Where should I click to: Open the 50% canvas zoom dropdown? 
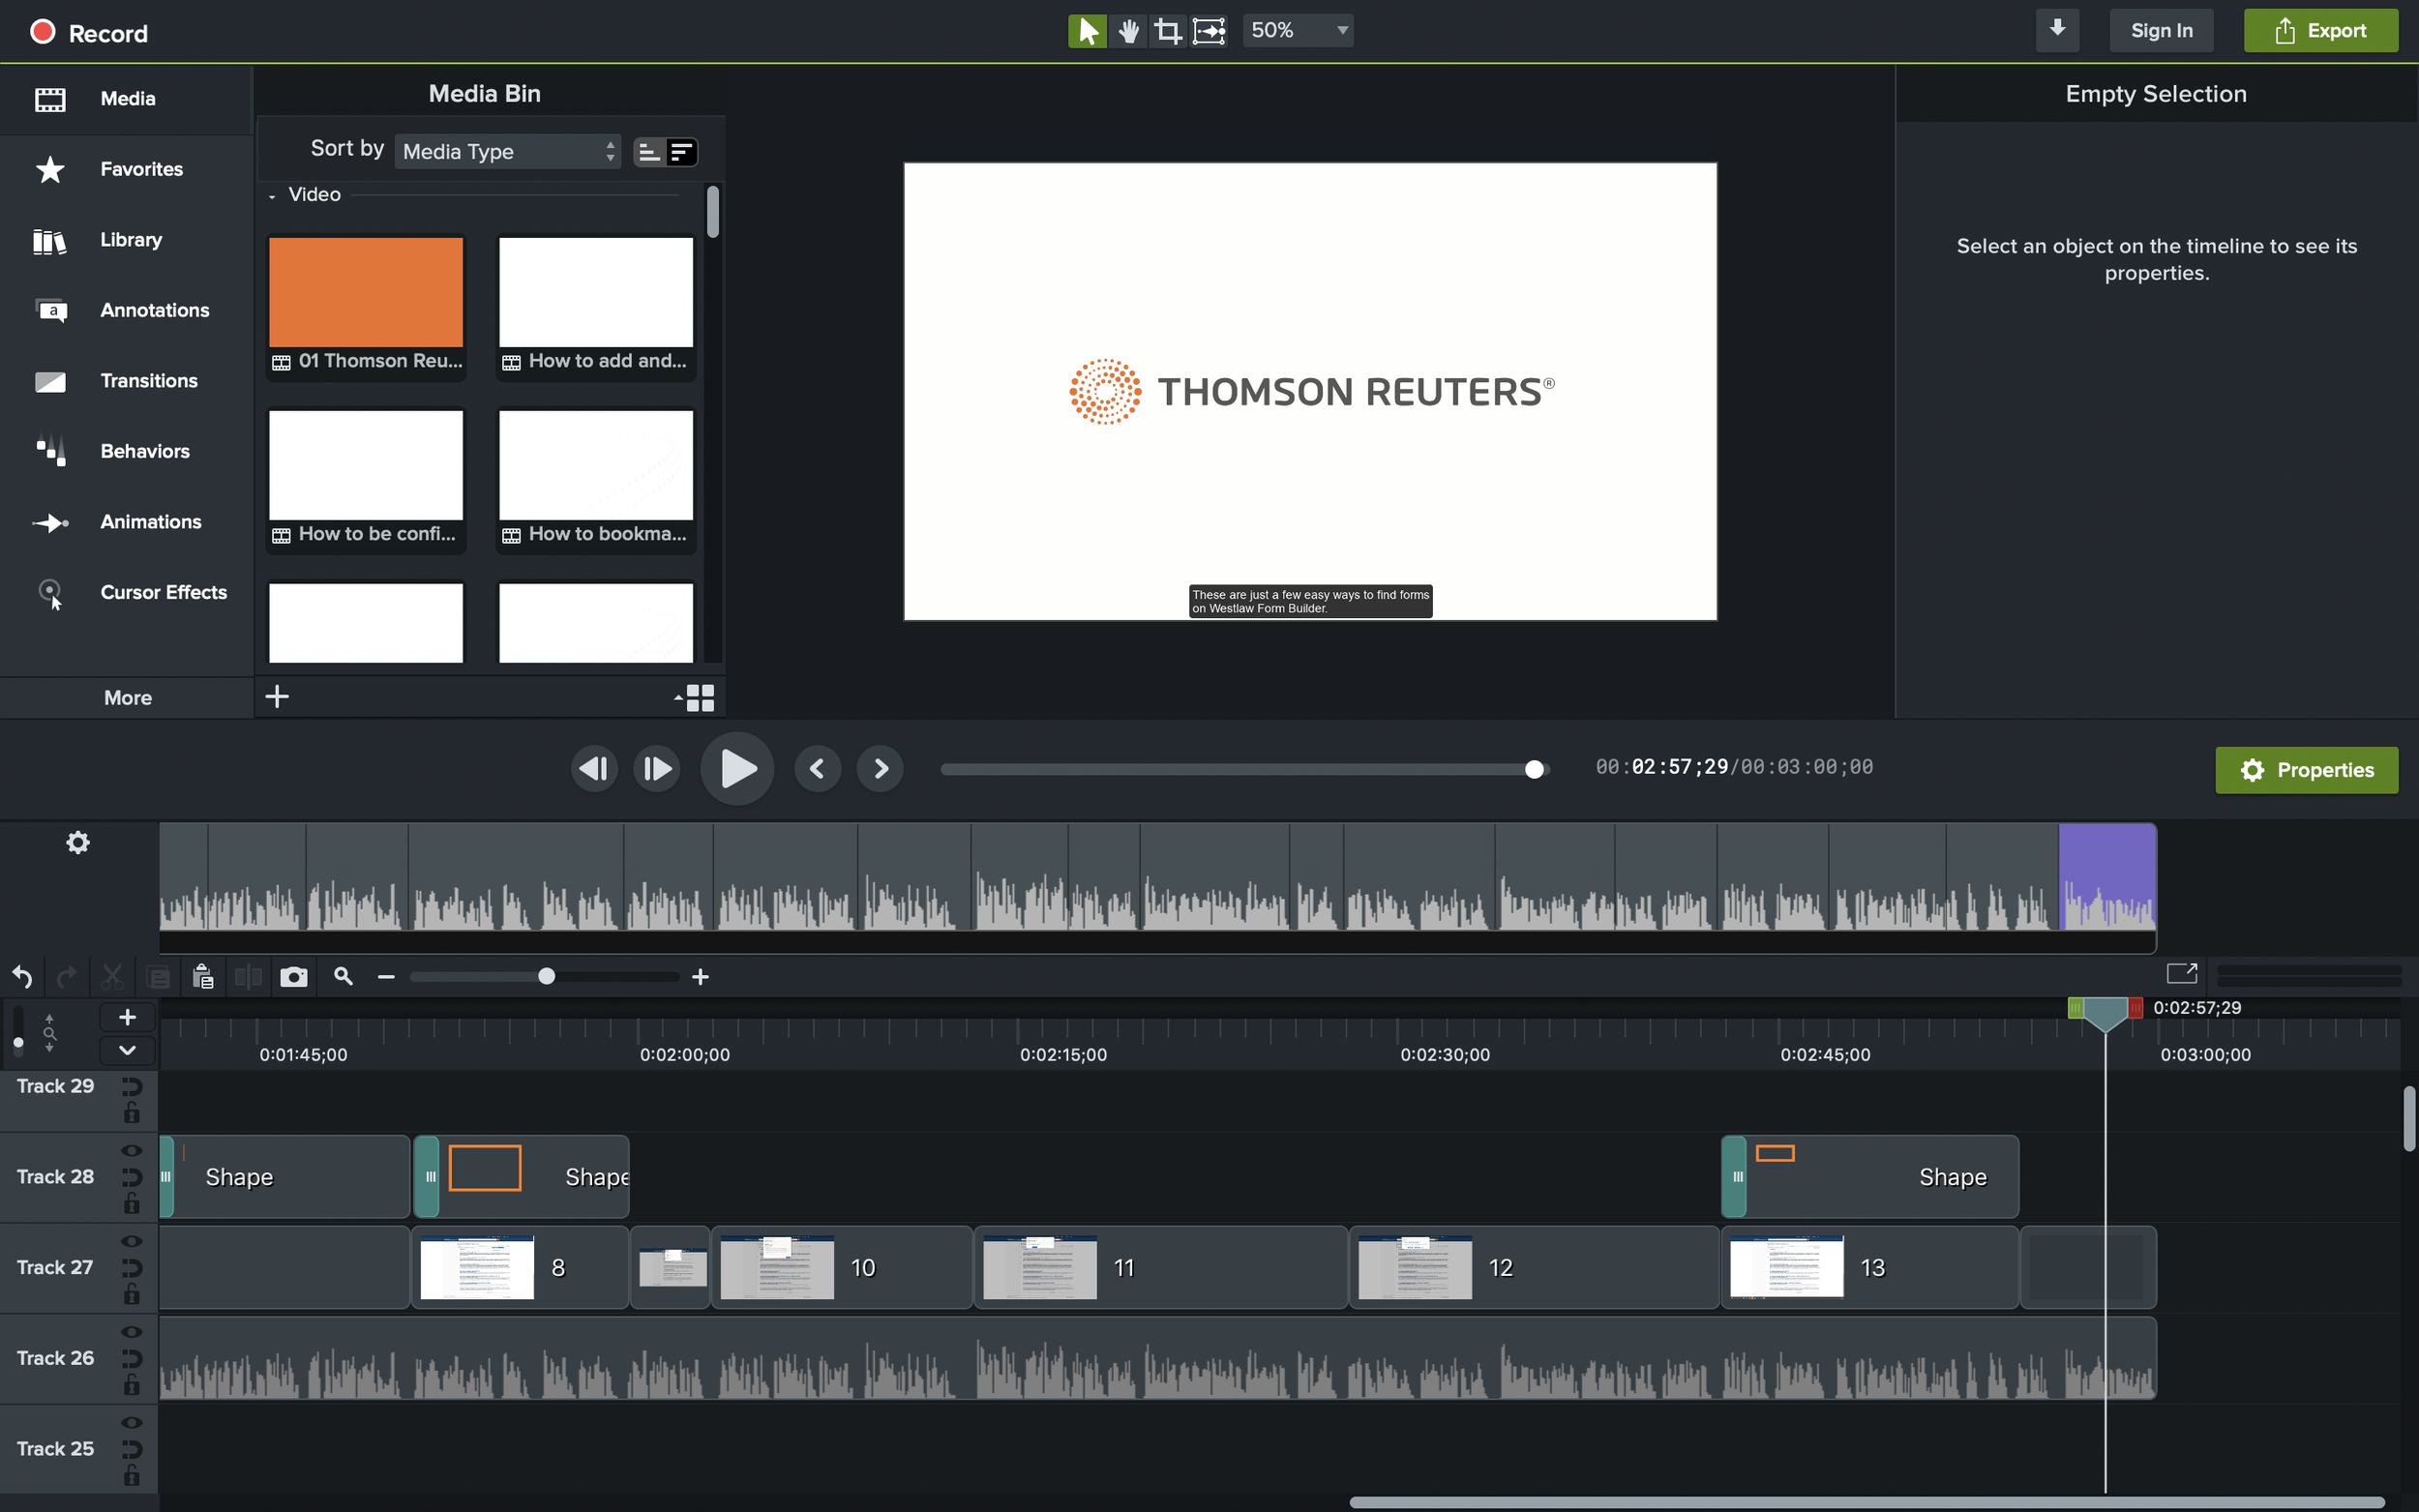(1297, 31)
